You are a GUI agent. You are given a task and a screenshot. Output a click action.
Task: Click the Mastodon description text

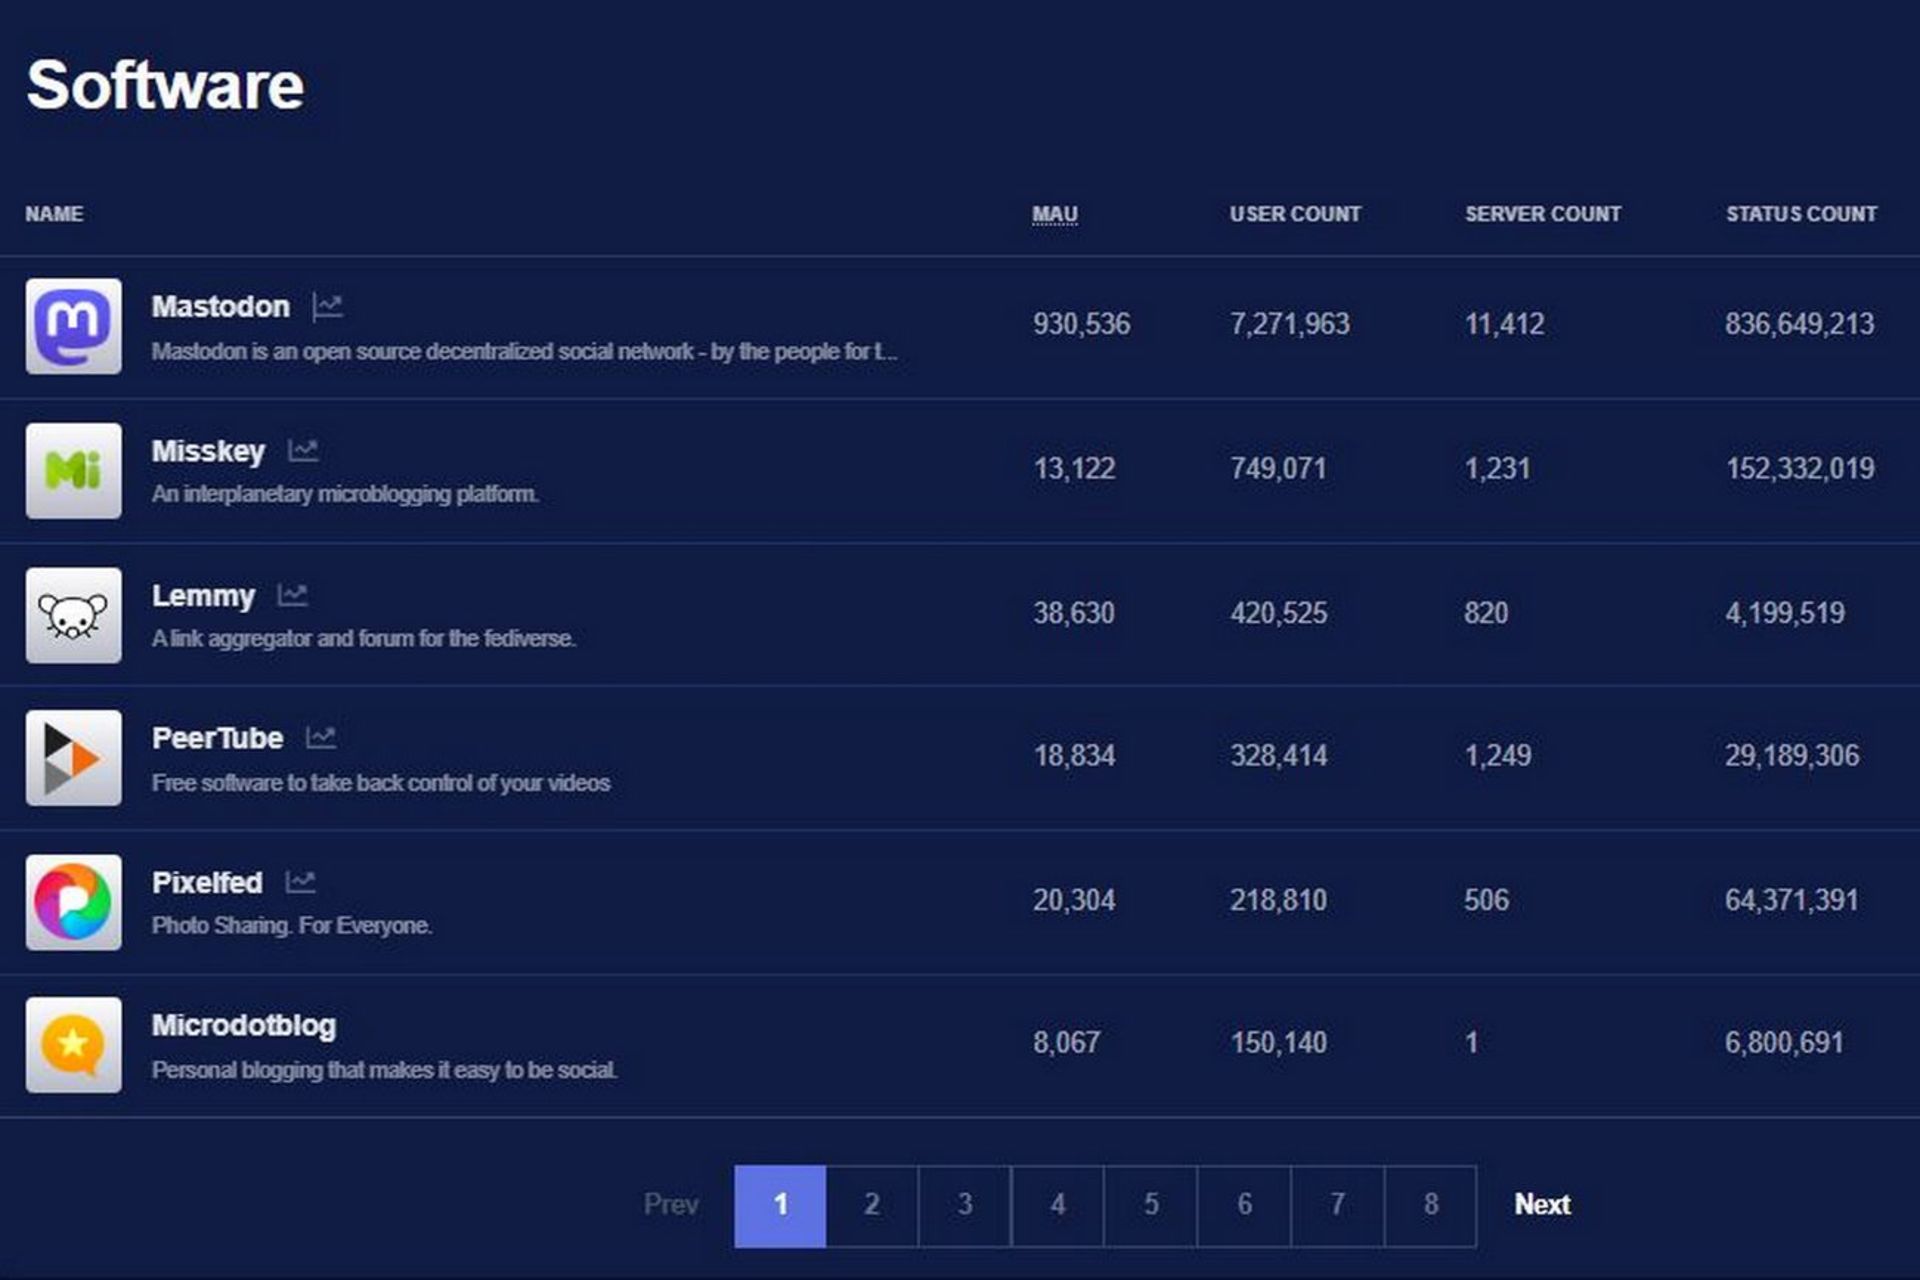click(x=524, y=352)
